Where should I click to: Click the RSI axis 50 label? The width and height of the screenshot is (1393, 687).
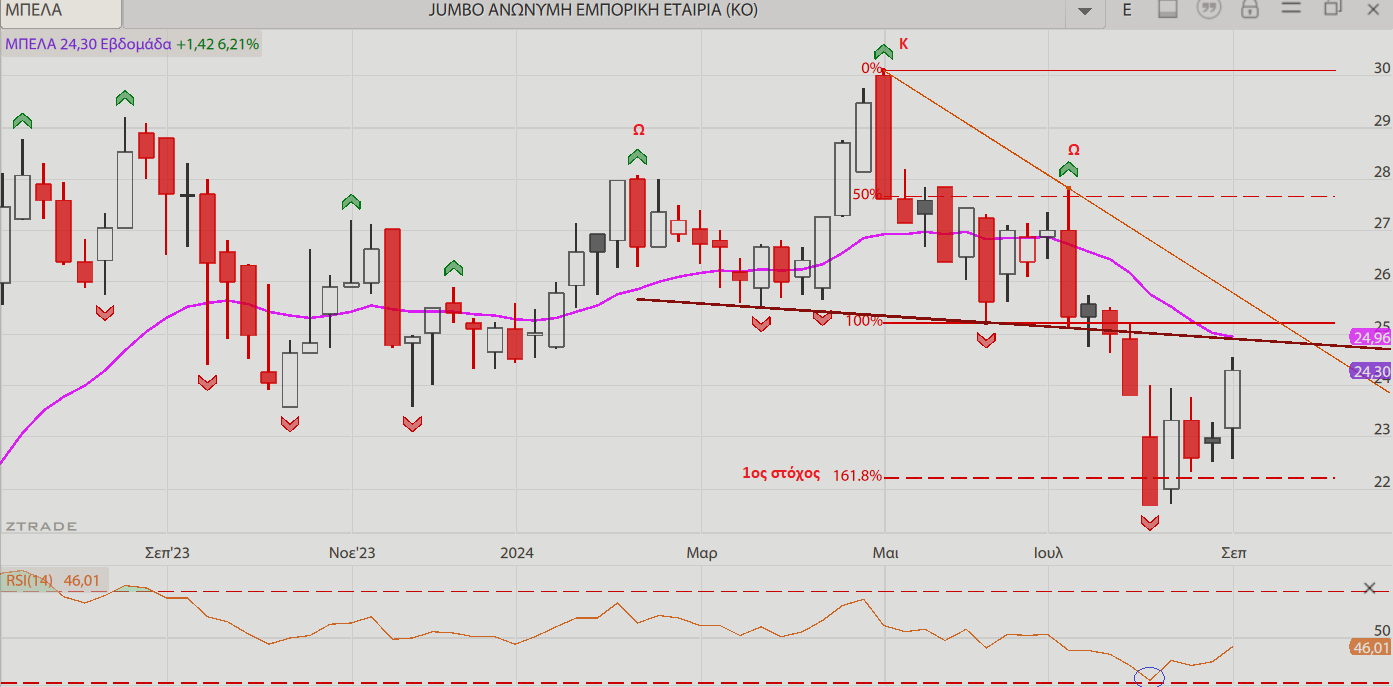click(1382, 630)
